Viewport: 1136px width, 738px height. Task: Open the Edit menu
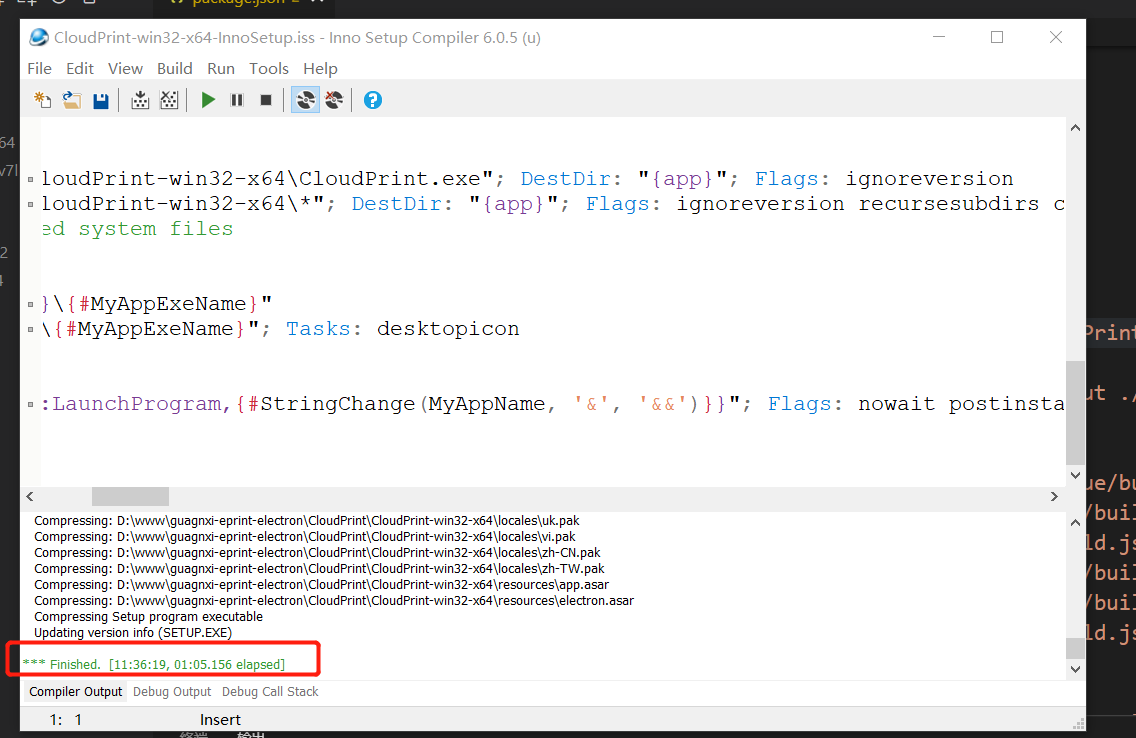tap(80, 69)
